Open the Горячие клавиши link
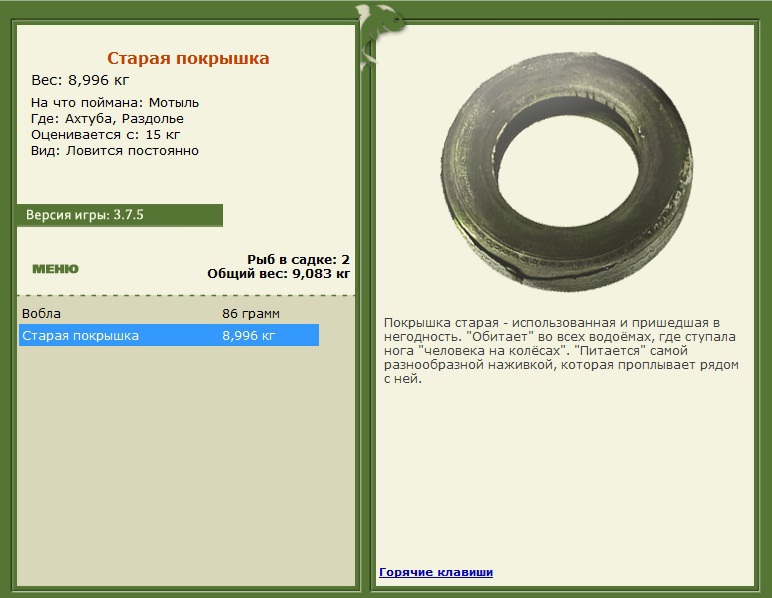The height and width of the screenshot is (598, 772). [x=436, y=572]
